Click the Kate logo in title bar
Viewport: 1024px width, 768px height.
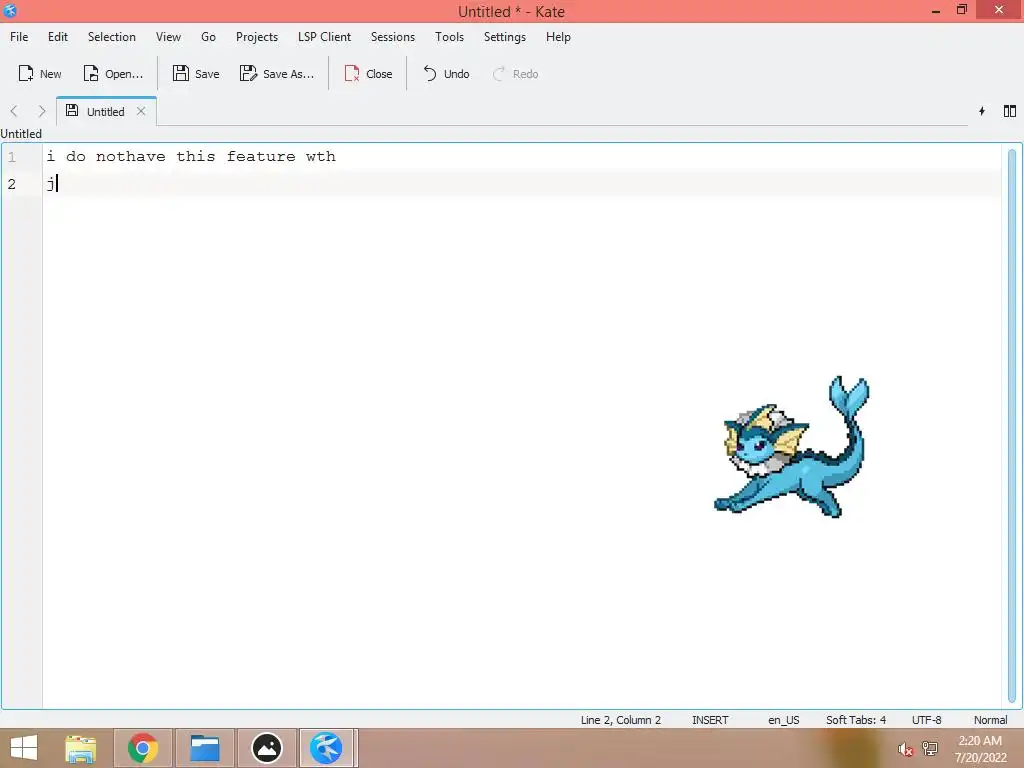coord(10,10)
